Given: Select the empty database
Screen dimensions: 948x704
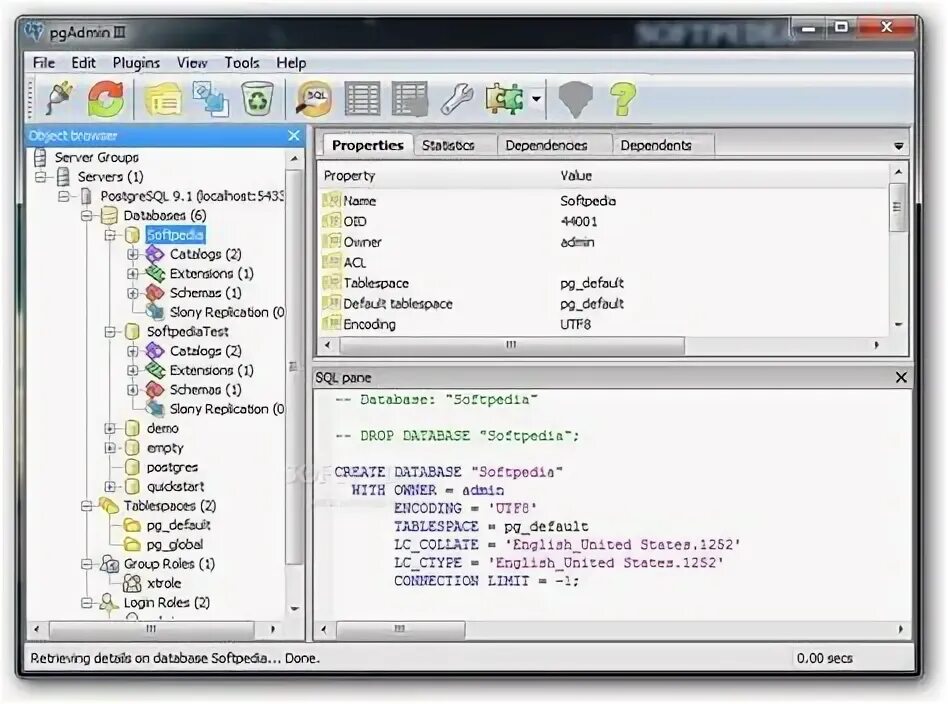Looking at the screenshot, I should point(164,448).
